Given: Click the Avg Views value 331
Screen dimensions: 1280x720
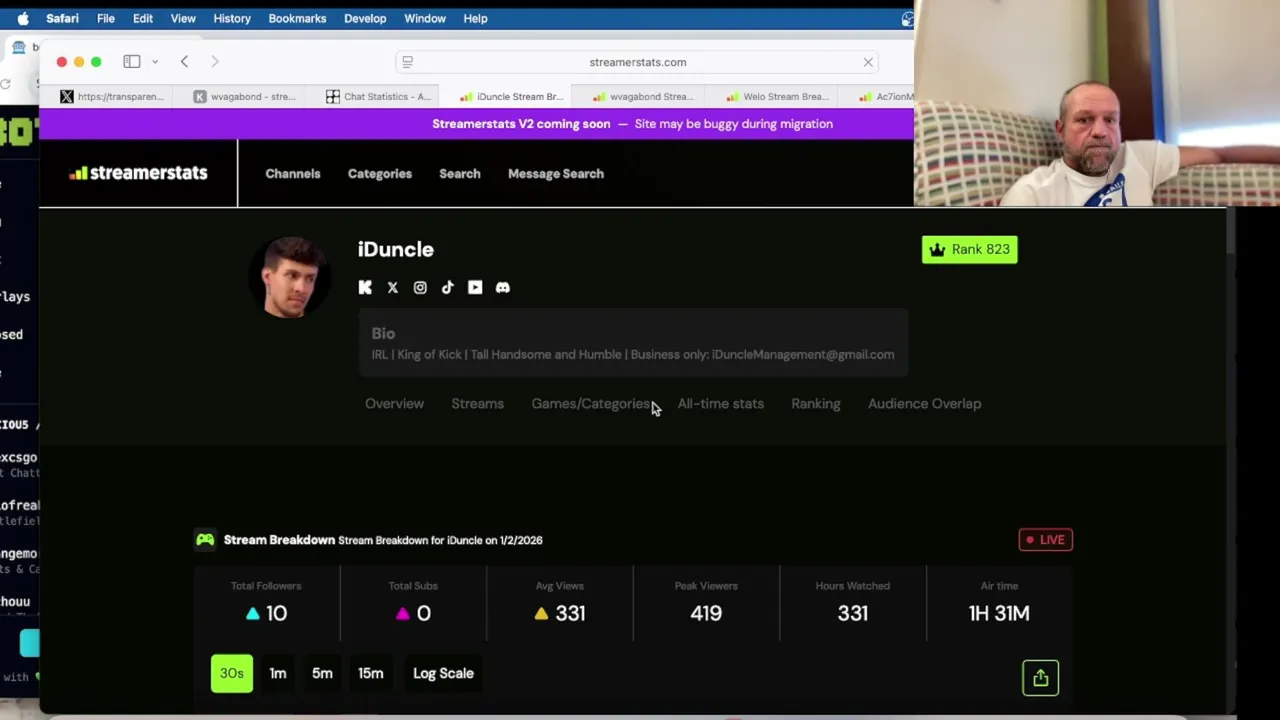Looking at the screenshot, I should pyautogui.click(x=570, y=613).
